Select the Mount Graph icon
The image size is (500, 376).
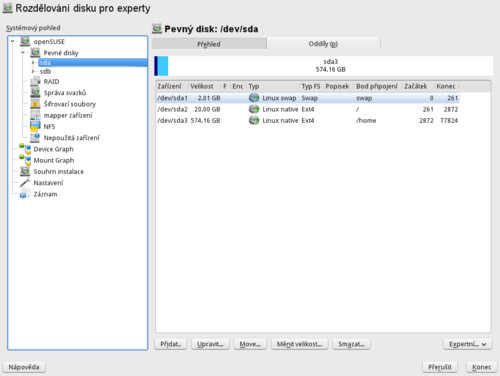coord(25,160)
